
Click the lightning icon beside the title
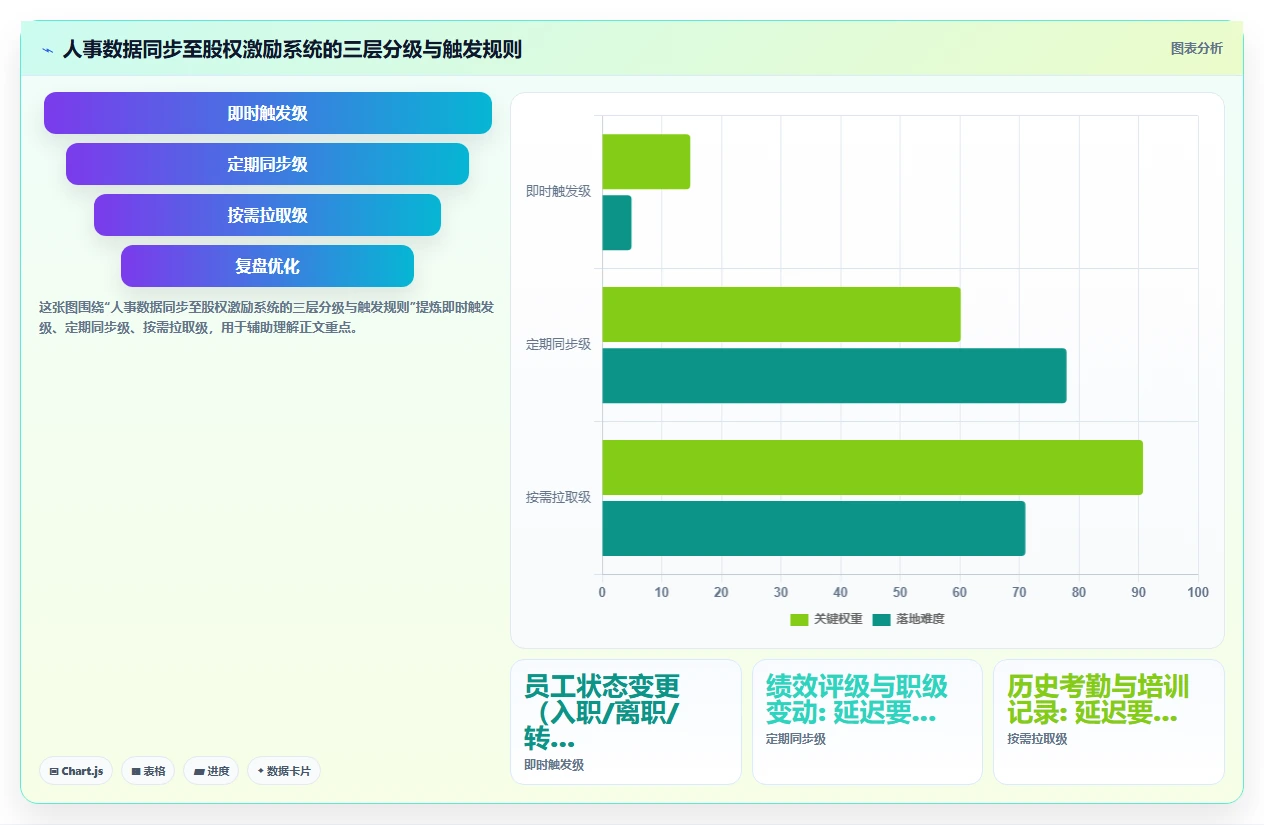click(47, 49)
